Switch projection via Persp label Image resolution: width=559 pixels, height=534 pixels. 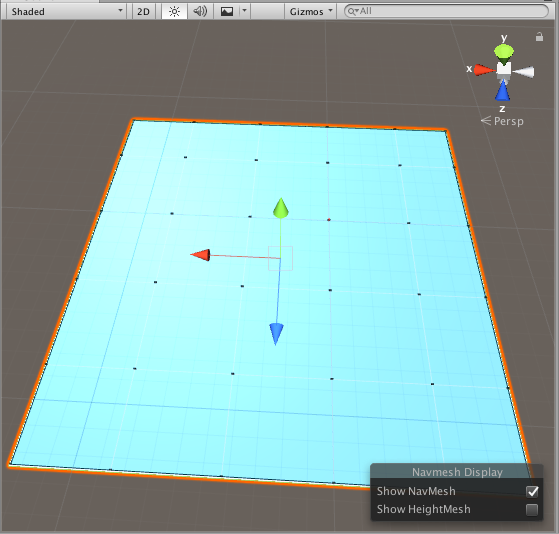coord(503,121)
